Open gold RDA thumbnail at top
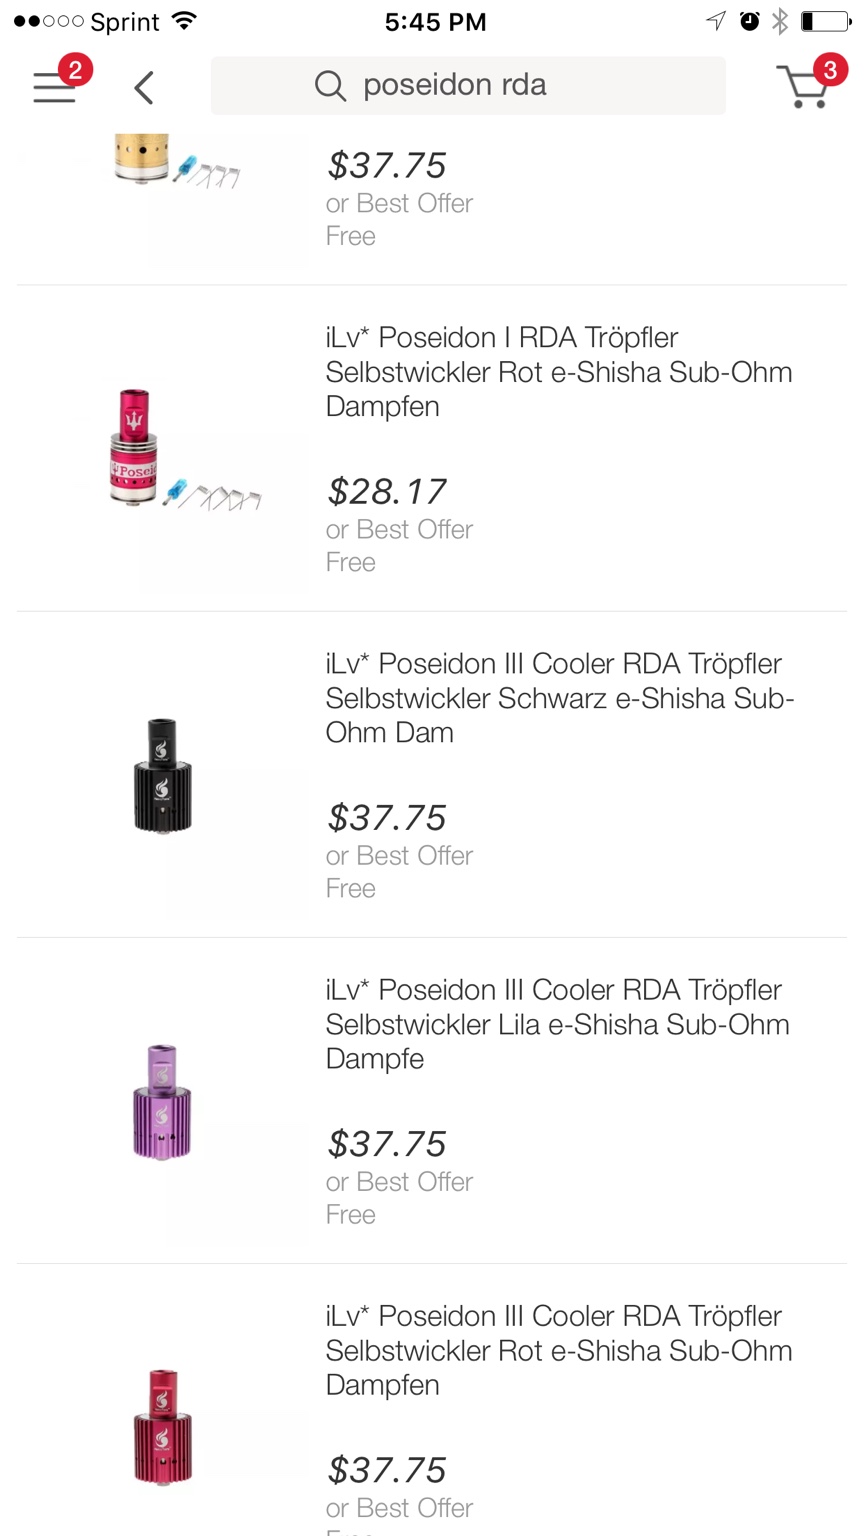 pos(160,160)
